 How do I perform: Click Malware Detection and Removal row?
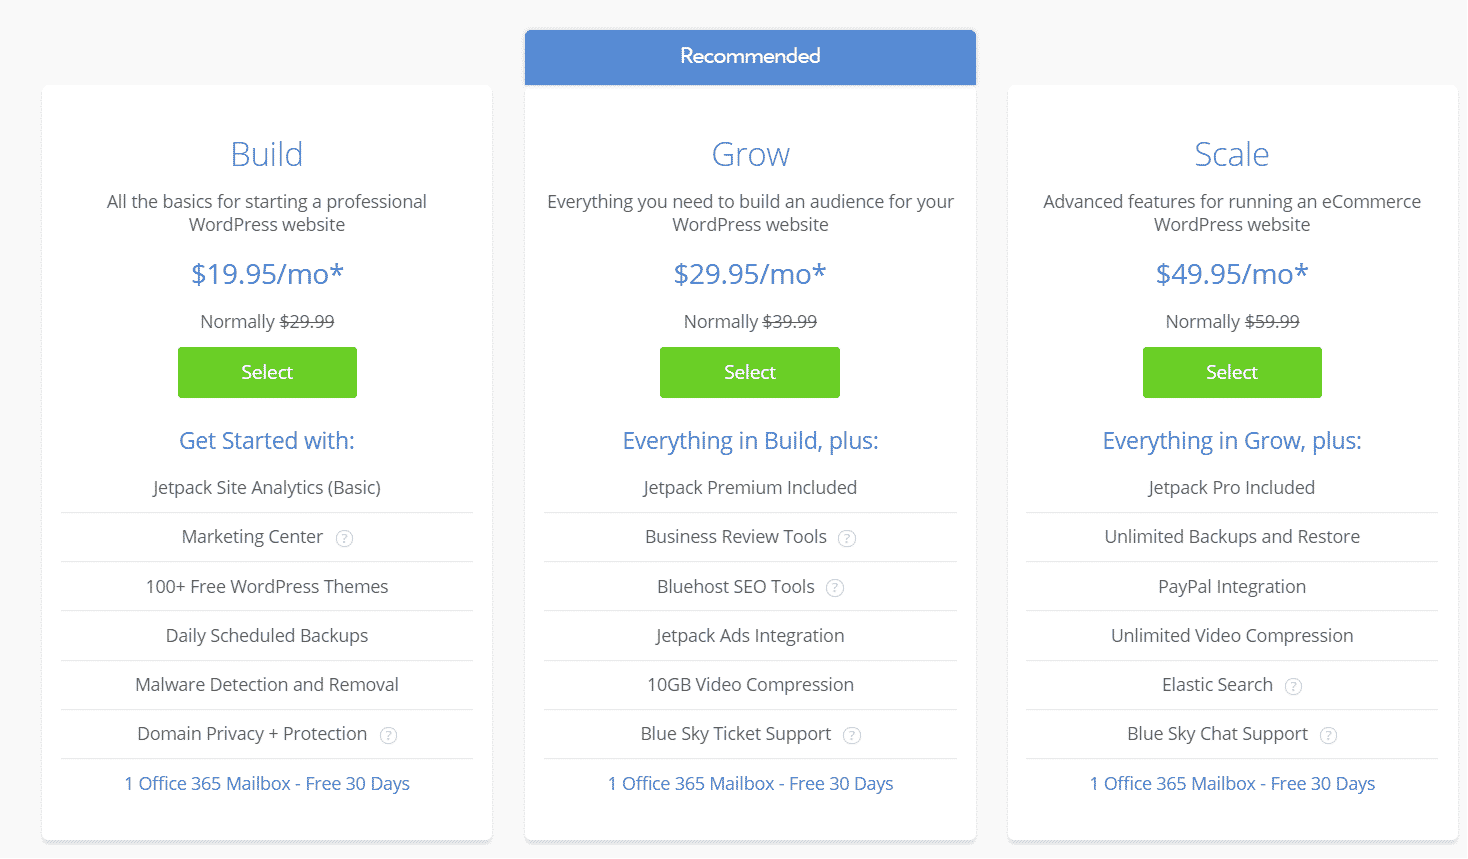click(x=267, y=685)
